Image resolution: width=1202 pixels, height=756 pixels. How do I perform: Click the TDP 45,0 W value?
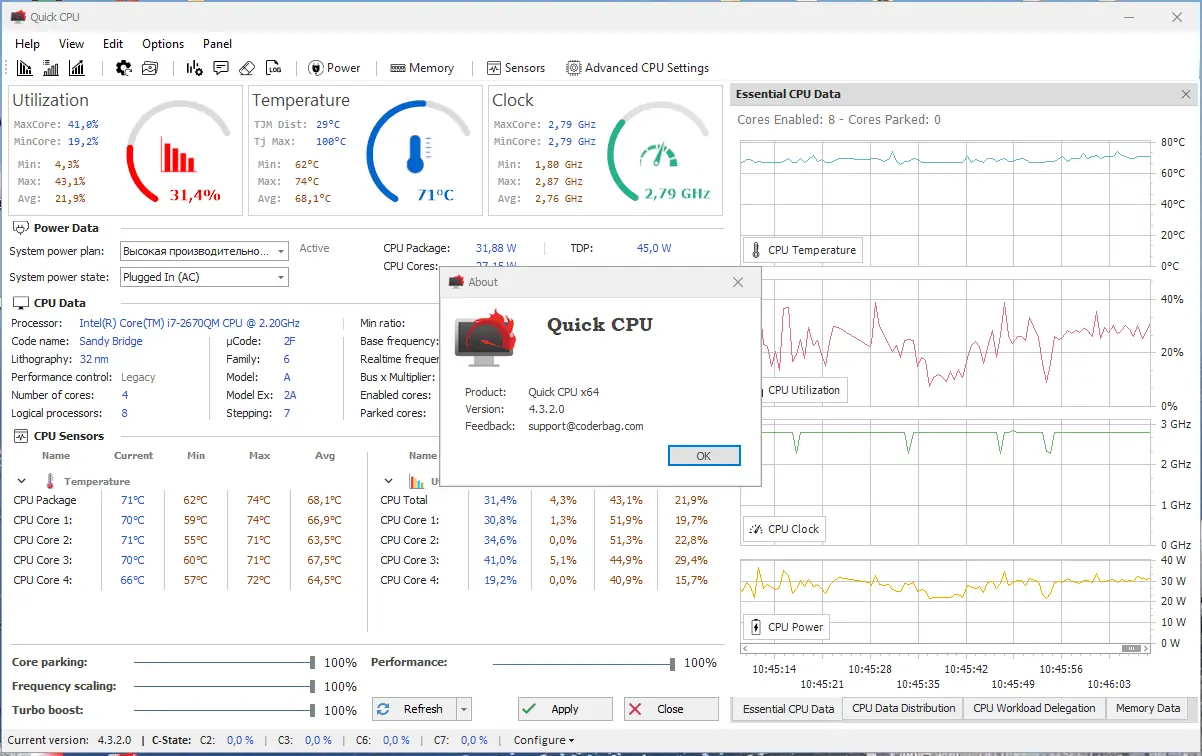pos(654,248)
